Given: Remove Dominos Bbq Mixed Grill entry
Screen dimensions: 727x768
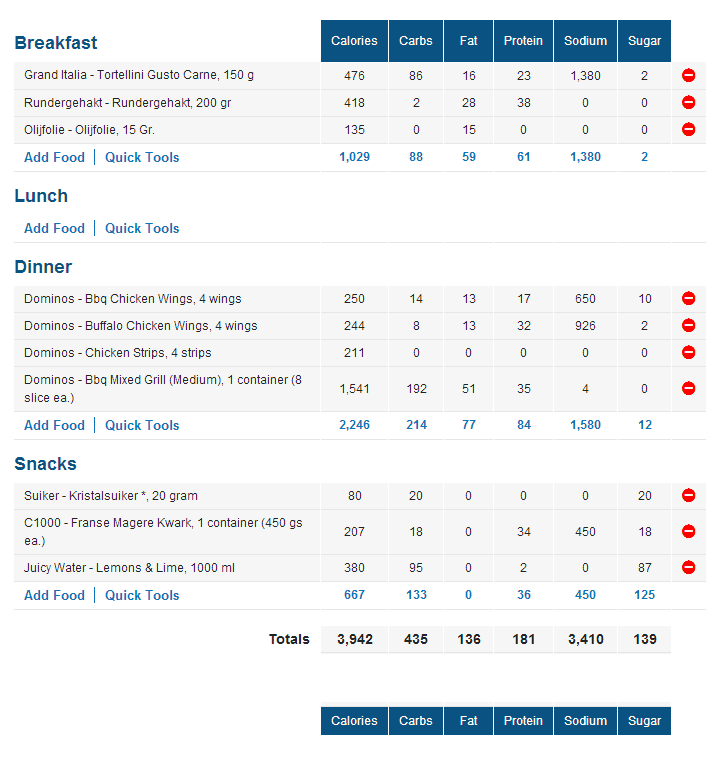Looking at the screenshot, I should pos(688,388).
